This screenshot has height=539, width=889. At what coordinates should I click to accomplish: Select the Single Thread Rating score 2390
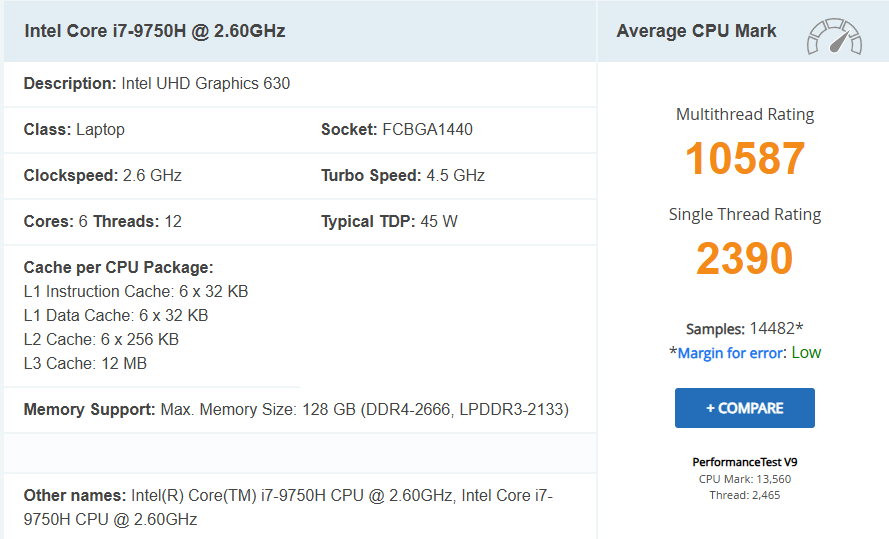click(x=745, y=259)
